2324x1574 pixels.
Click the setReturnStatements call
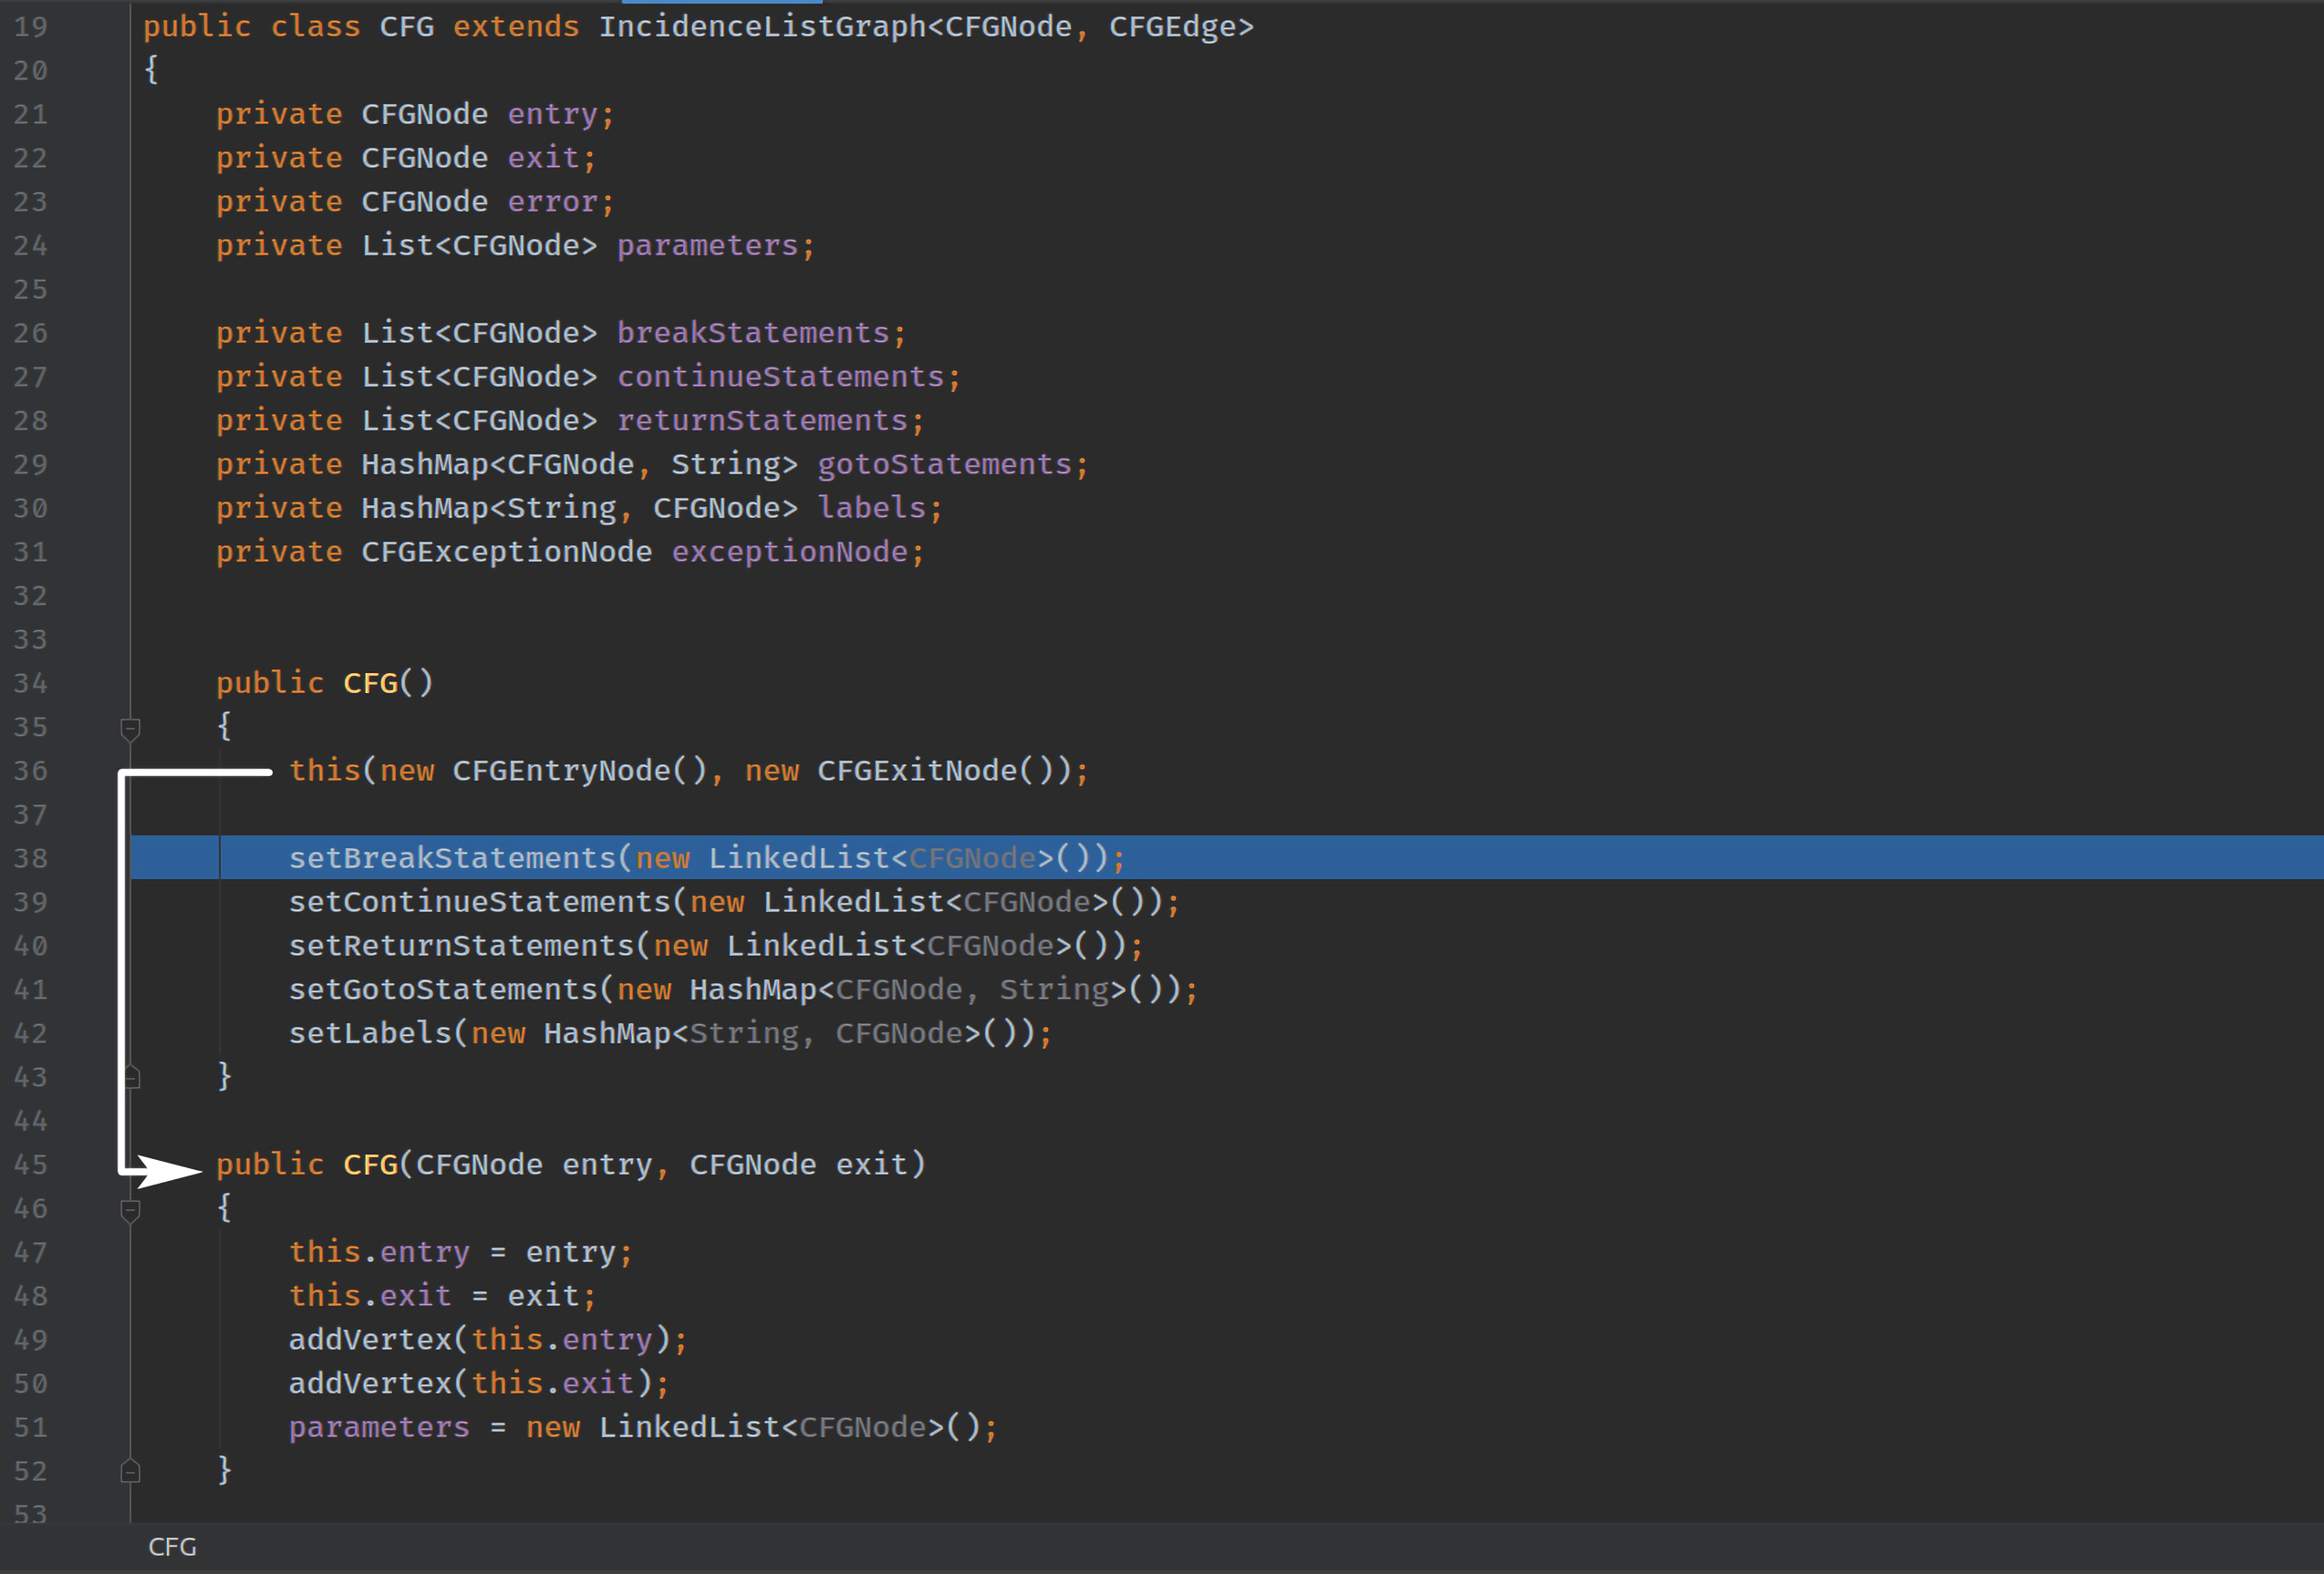(x=461, y=946)
